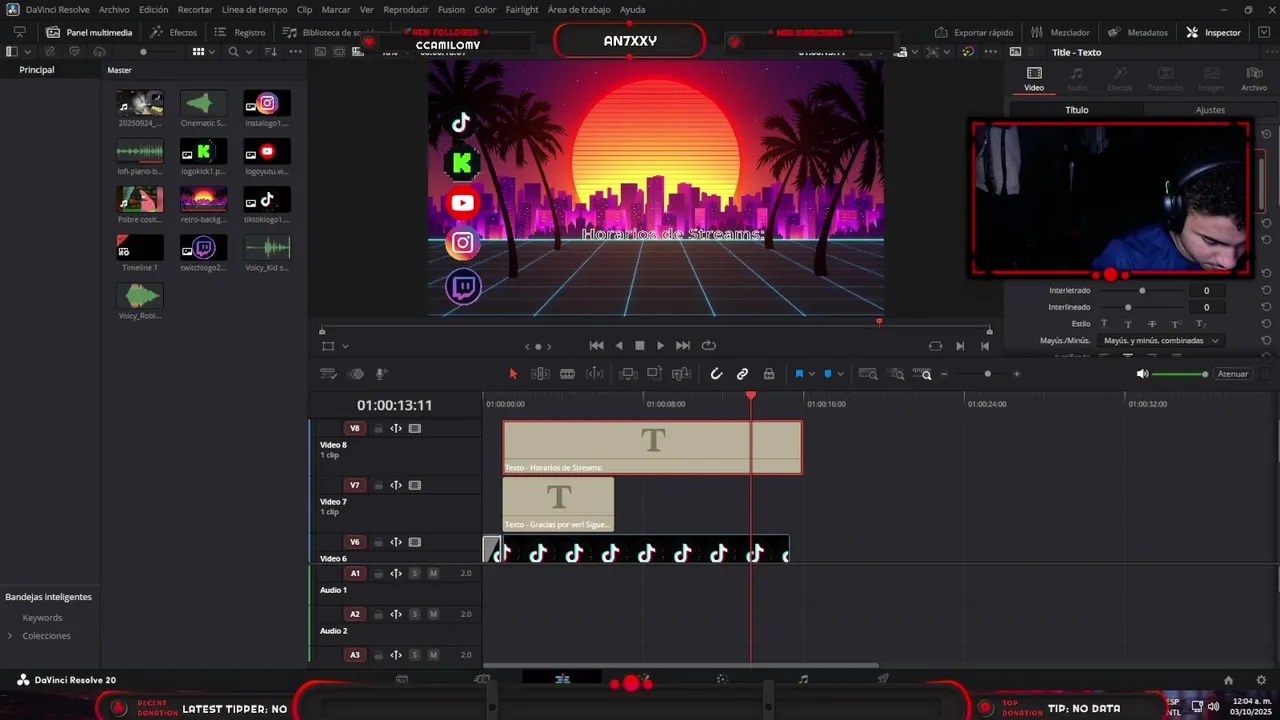Select the A1 track destination badge
This screenshot has width=1280, height=720.
(x=354, y=574)
